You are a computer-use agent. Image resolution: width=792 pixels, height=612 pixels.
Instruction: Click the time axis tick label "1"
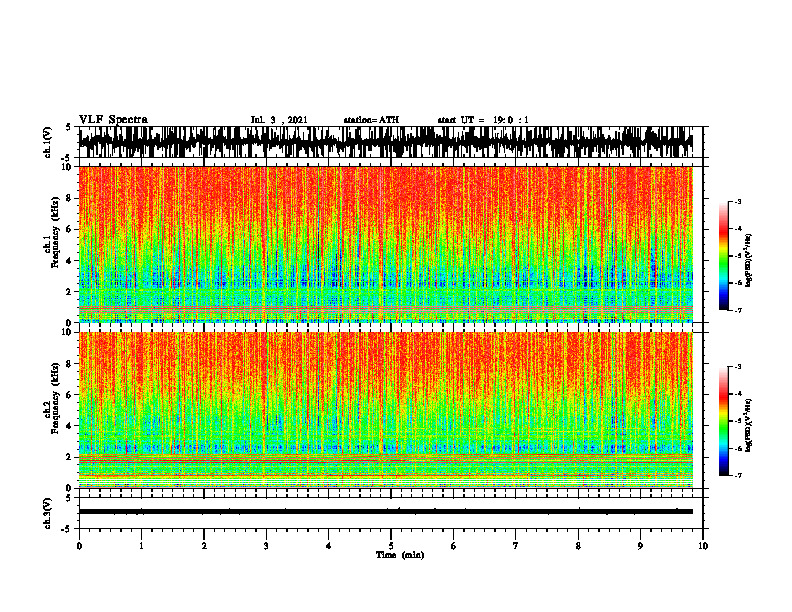point(141,546)
